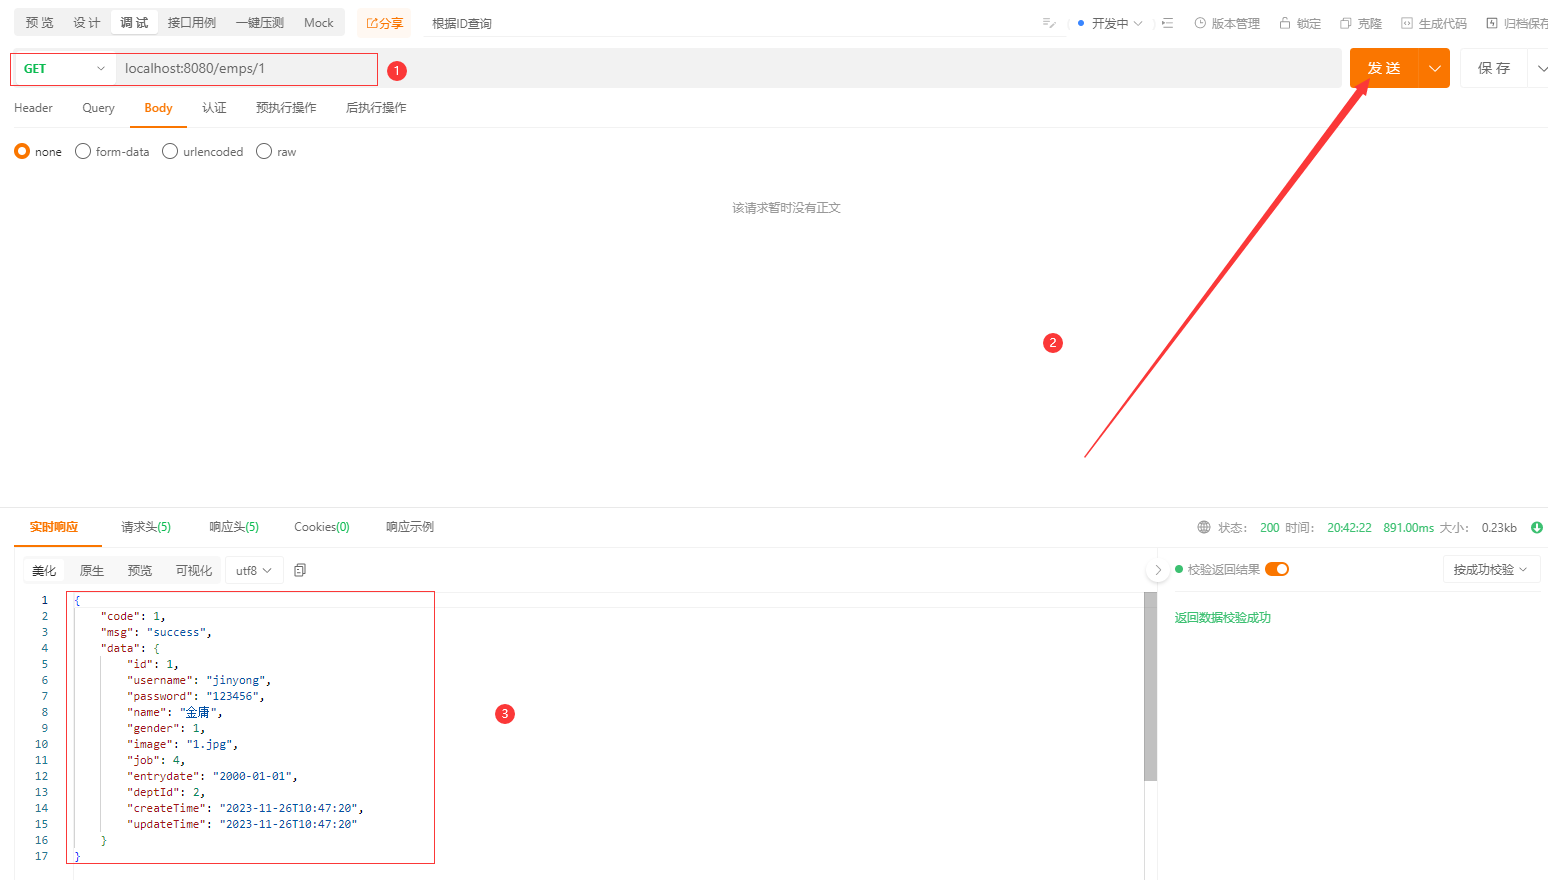Open the Cookies(0) tab
1548x880 pixels.
tap(322, 527)
